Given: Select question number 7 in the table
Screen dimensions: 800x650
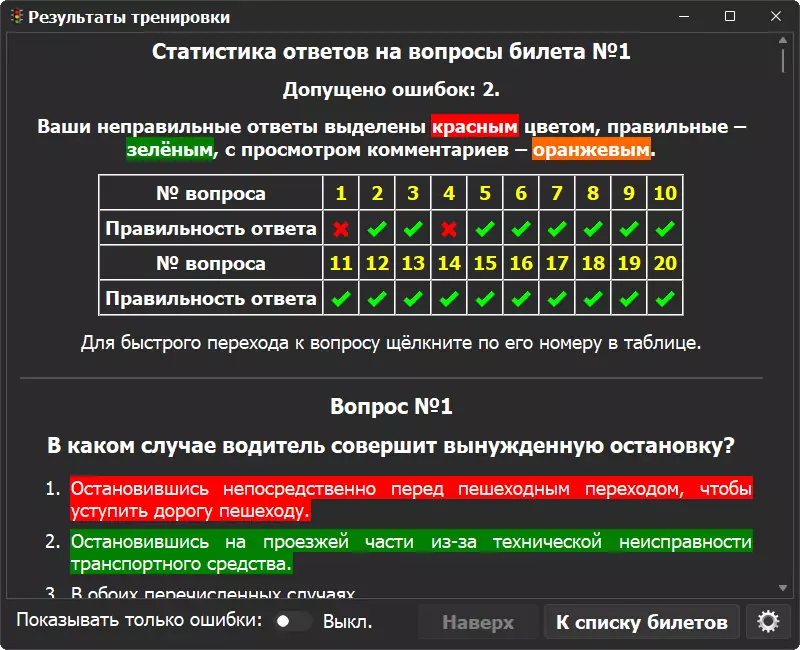Looking at the screenshot, I should click(x=557, y=193).
